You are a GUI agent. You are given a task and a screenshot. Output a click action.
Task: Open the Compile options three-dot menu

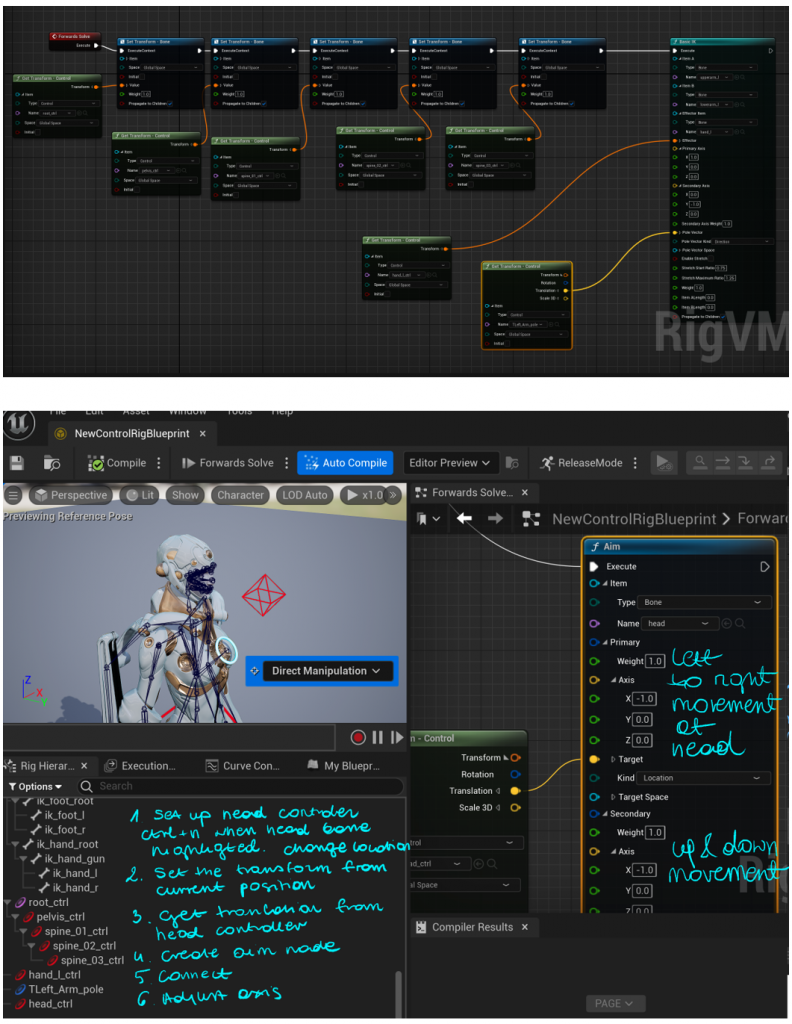coord(159,463)
